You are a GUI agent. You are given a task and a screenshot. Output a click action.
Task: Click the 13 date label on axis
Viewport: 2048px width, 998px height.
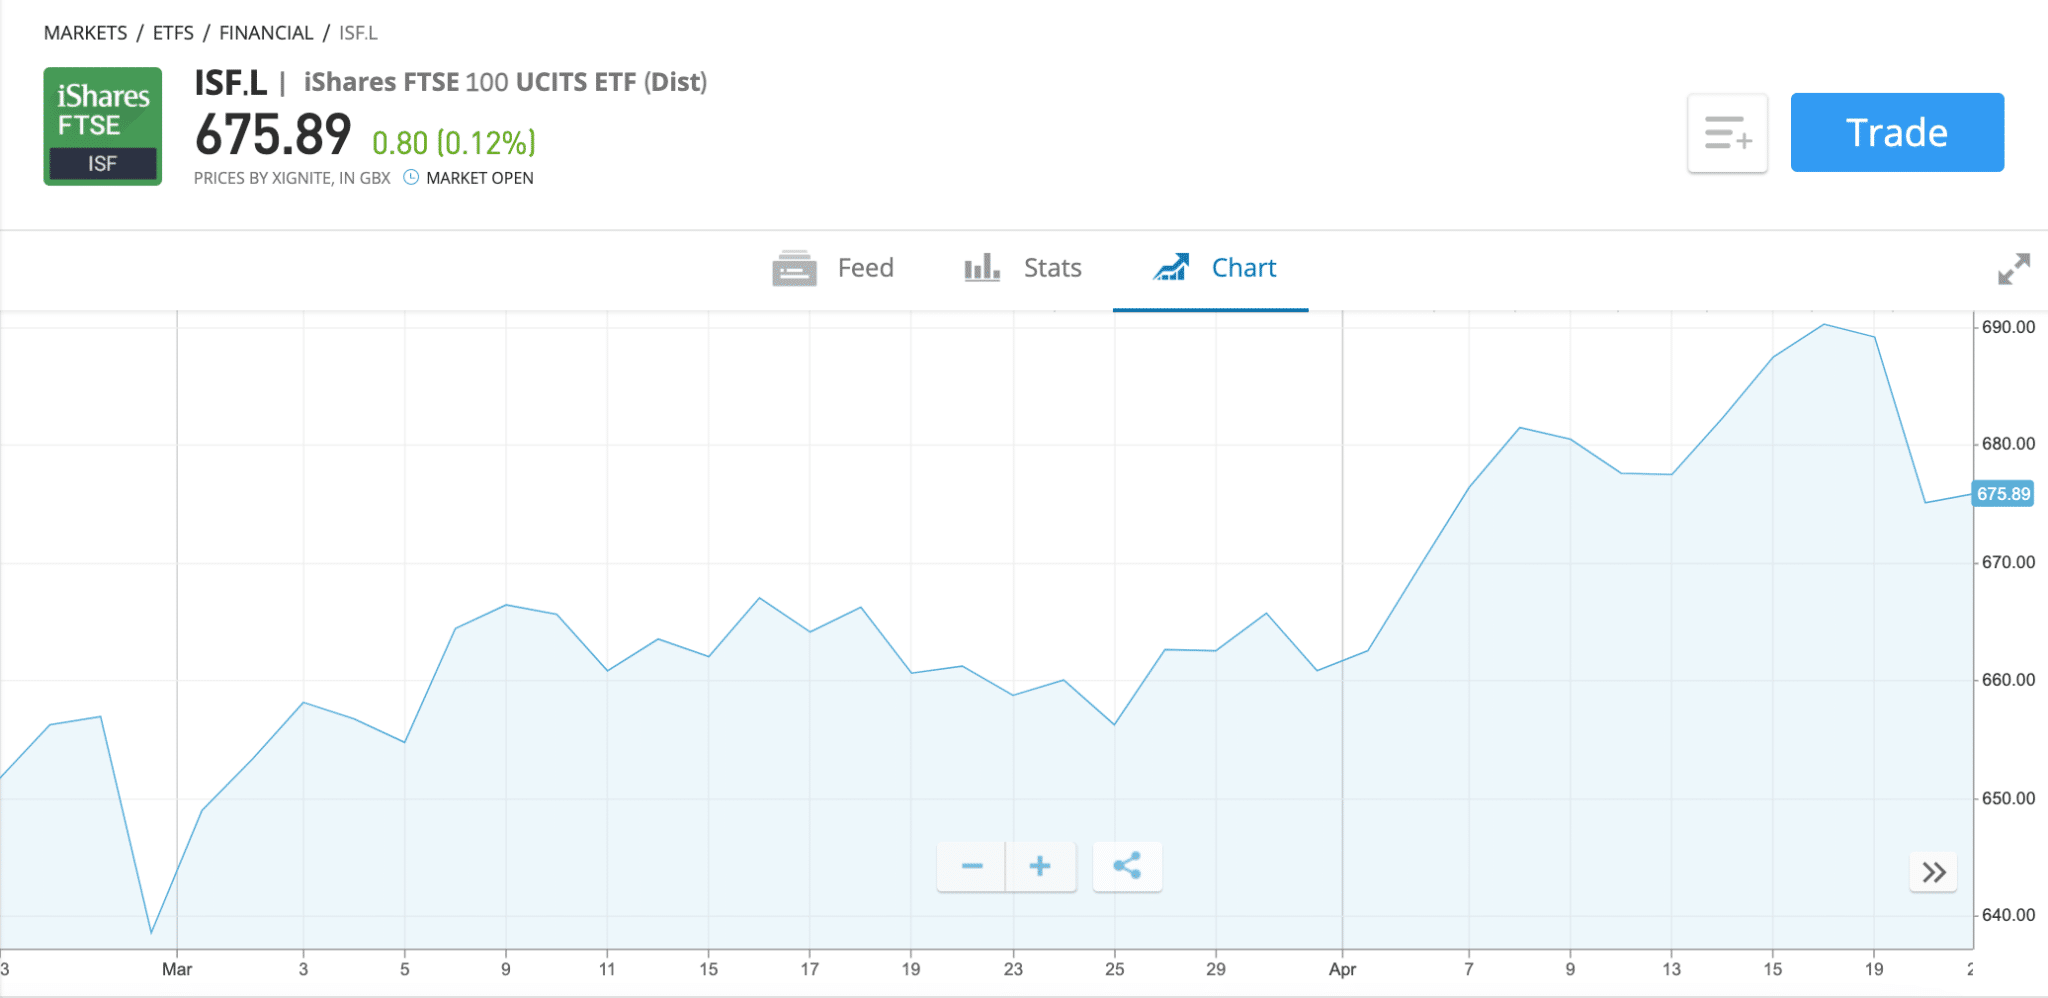click(x=1671, y=969)
